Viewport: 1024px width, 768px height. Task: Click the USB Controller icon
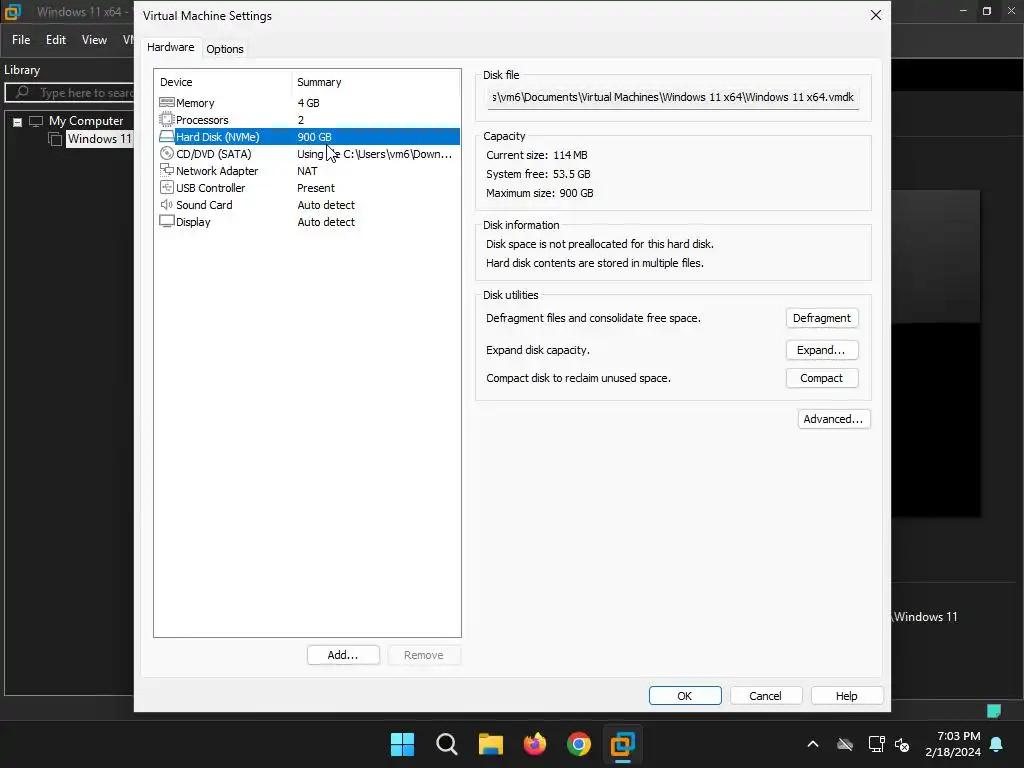tap(167, 187)
